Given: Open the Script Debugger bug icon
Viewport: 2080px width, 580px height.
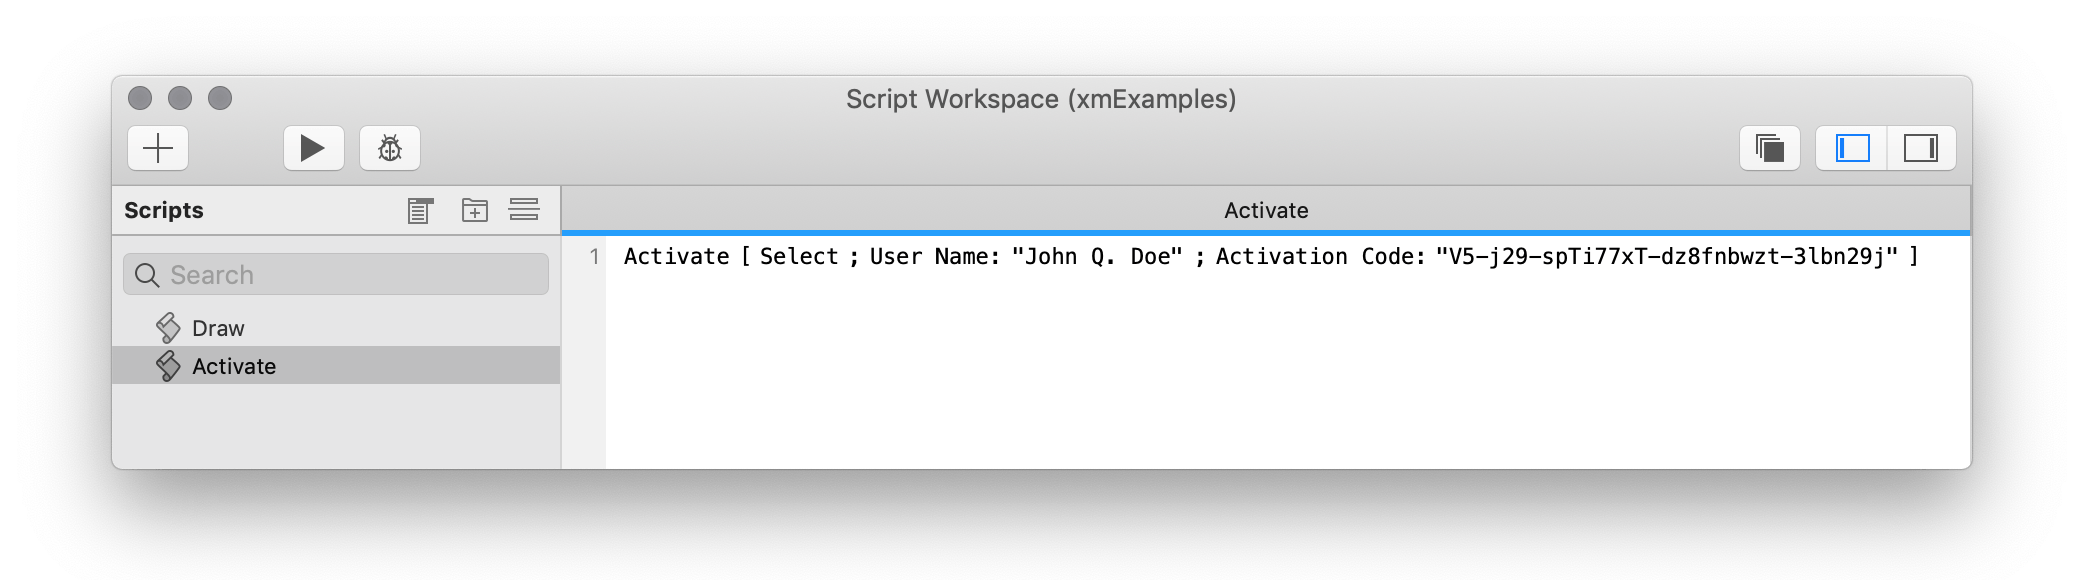Looking at the screenshot, I should pyautogui.click(x=389, y=147).
